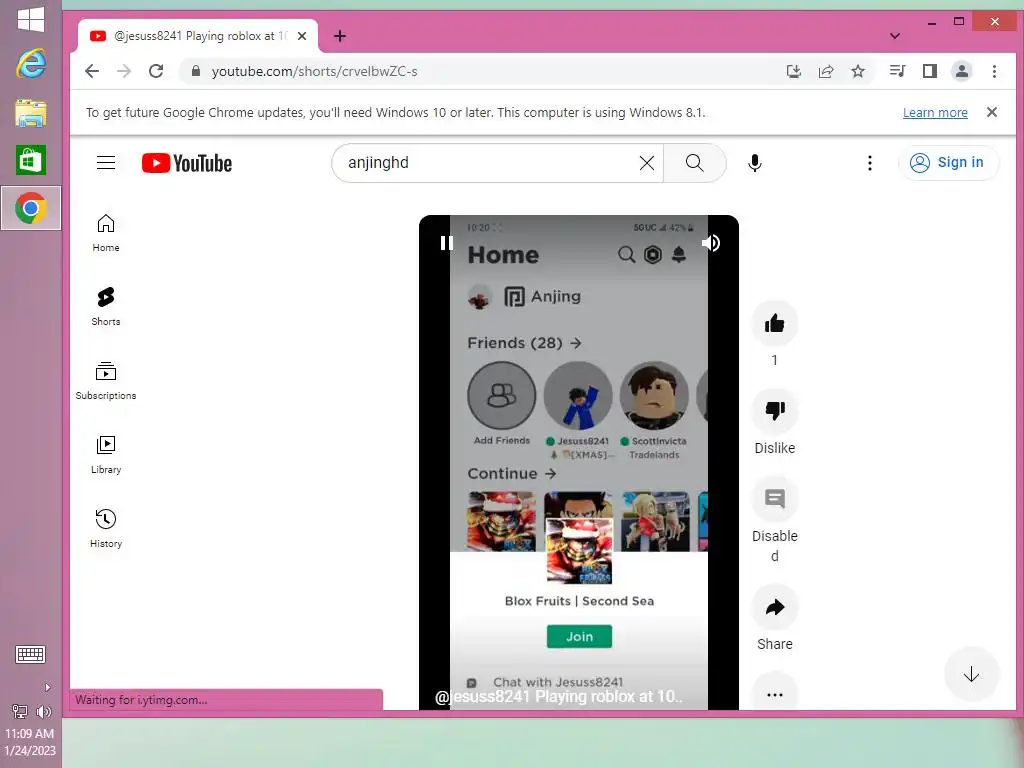
Task: Open the volume control in tray
Action: pos(44,712)
